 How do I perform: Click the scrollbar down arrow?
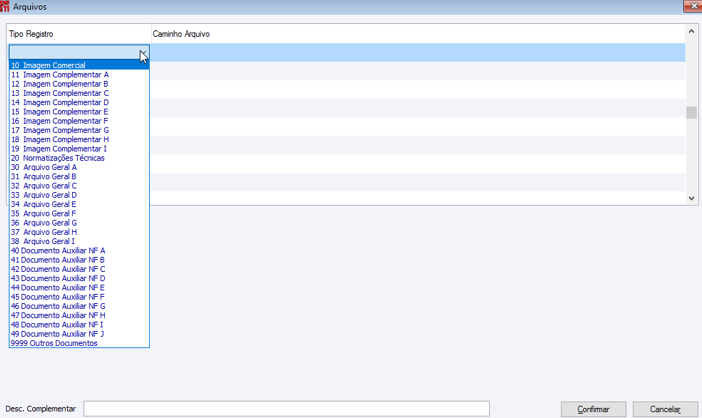click(x=691, y=198)
